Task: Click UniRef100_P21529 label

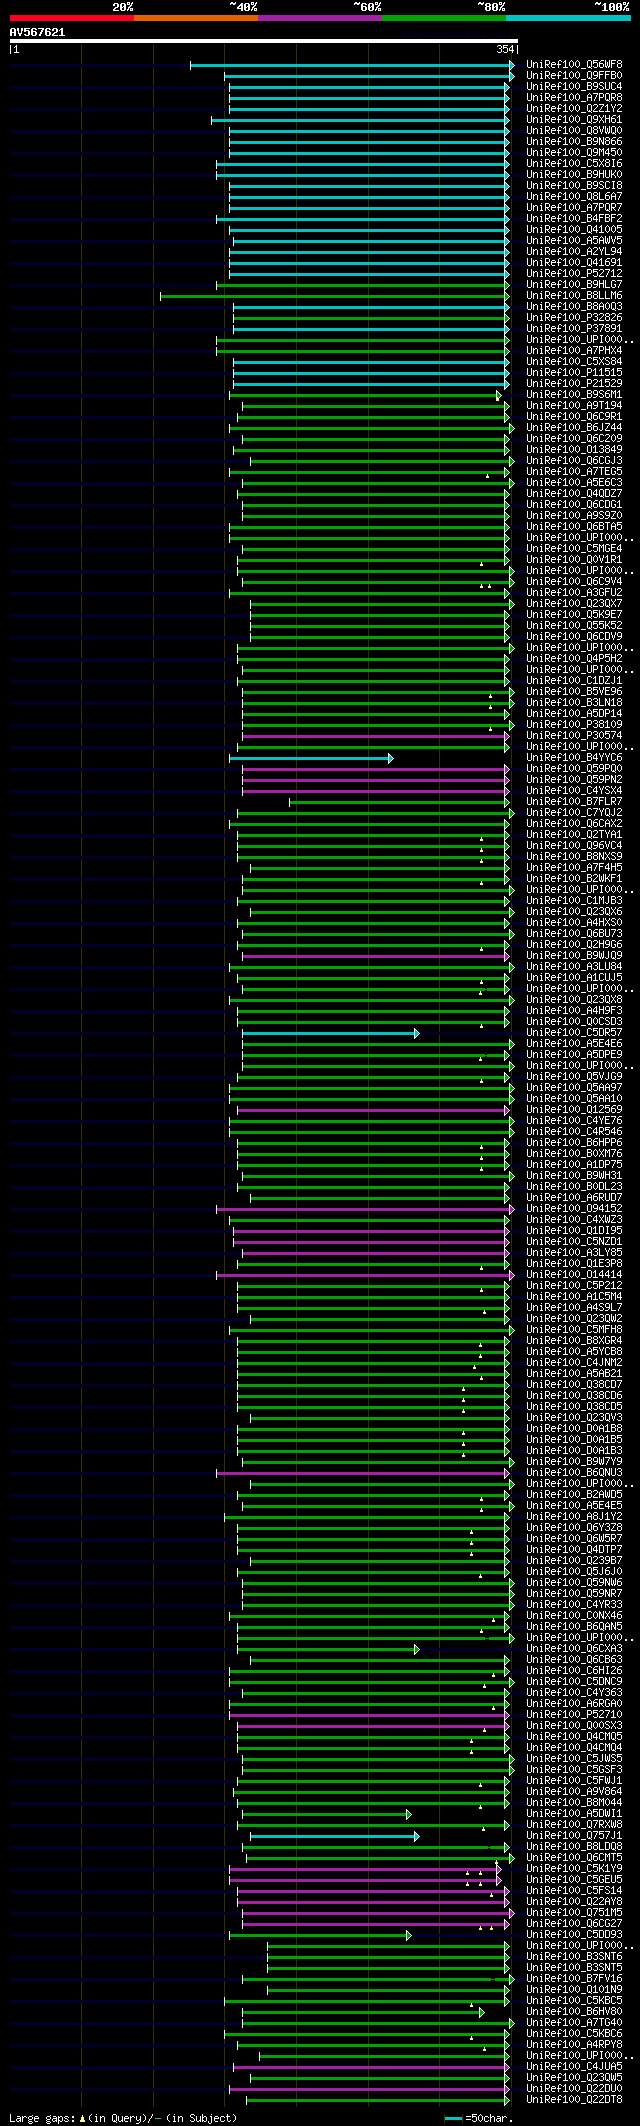Action: (x=574, y=384)
